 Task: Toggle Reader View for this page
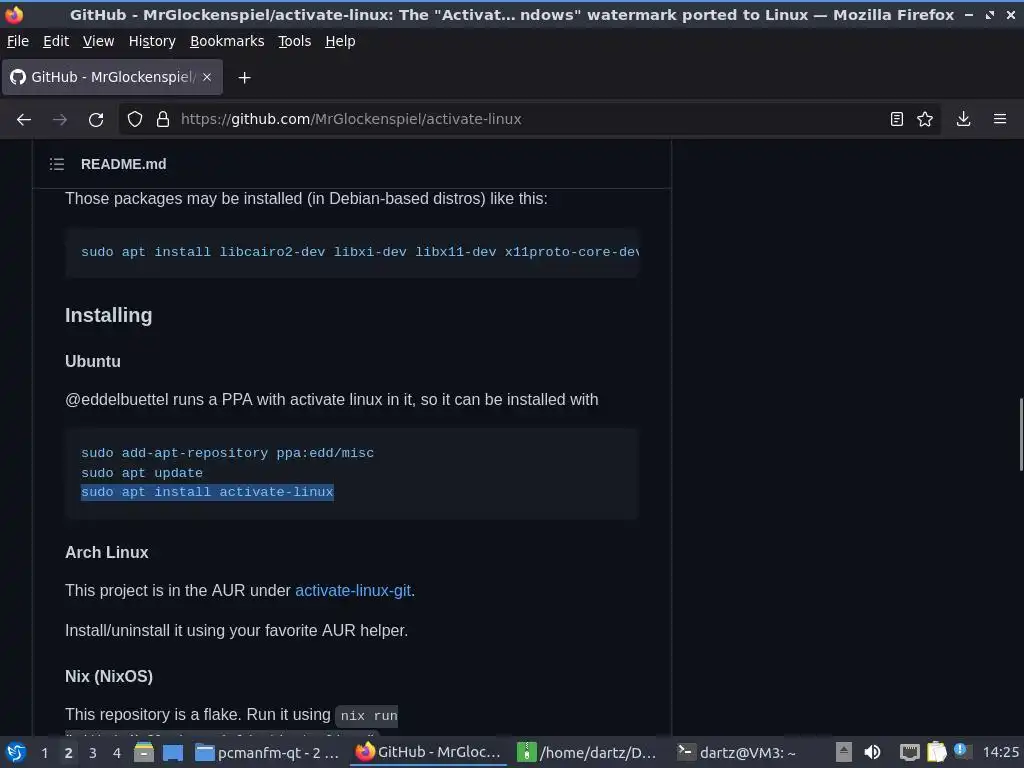click(897, 119)
